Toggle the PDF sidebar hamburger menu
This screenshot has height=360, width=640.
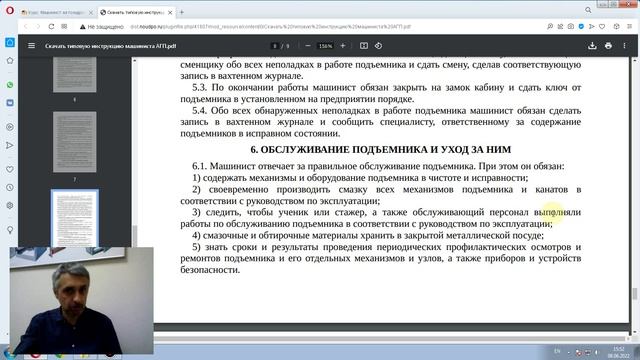click(x=31, y=46)
